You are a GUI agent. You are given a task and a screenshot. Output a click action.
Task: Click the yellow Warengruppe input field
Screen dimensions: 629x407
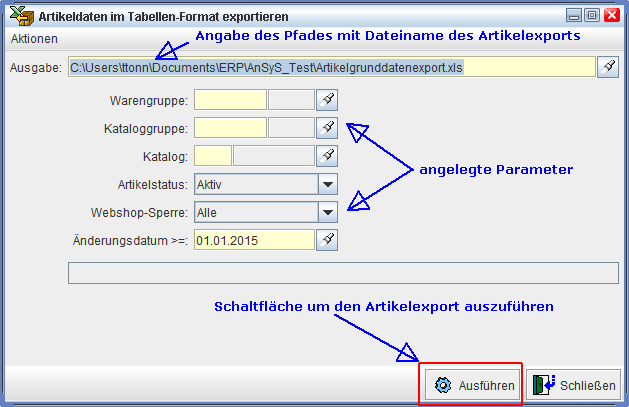[x=230, y=99]
